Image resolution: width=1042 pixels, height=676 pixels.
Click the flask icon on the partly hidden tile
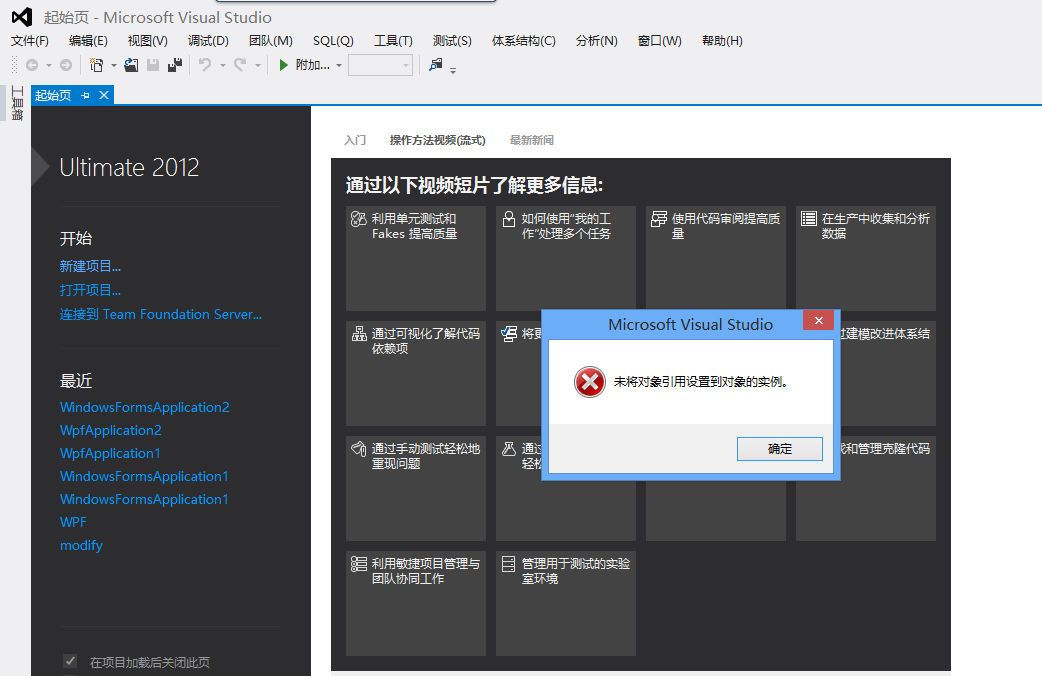click(508, 449)
